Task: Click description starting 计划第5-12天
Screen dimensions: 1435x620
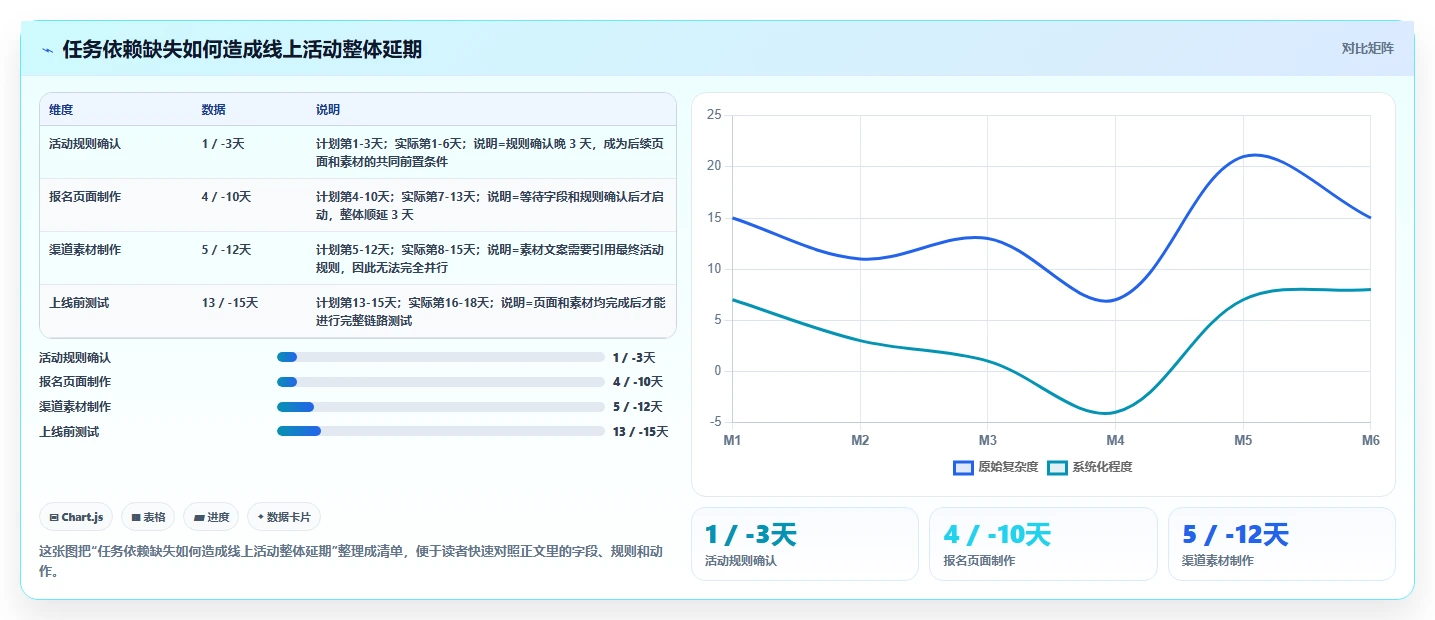Action: coord(490,258)
